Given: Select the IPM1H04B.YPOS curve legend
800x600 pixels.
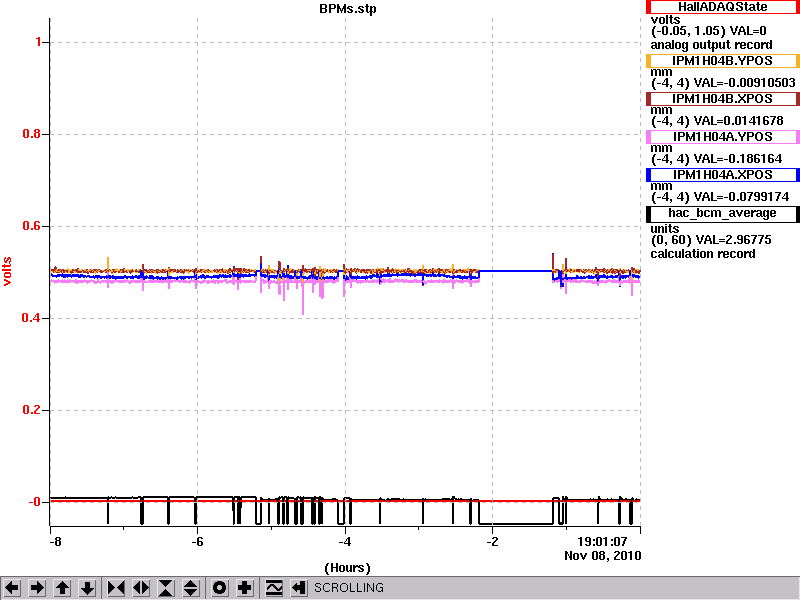Looking at the screenshot, I should [x=722, y=61].
